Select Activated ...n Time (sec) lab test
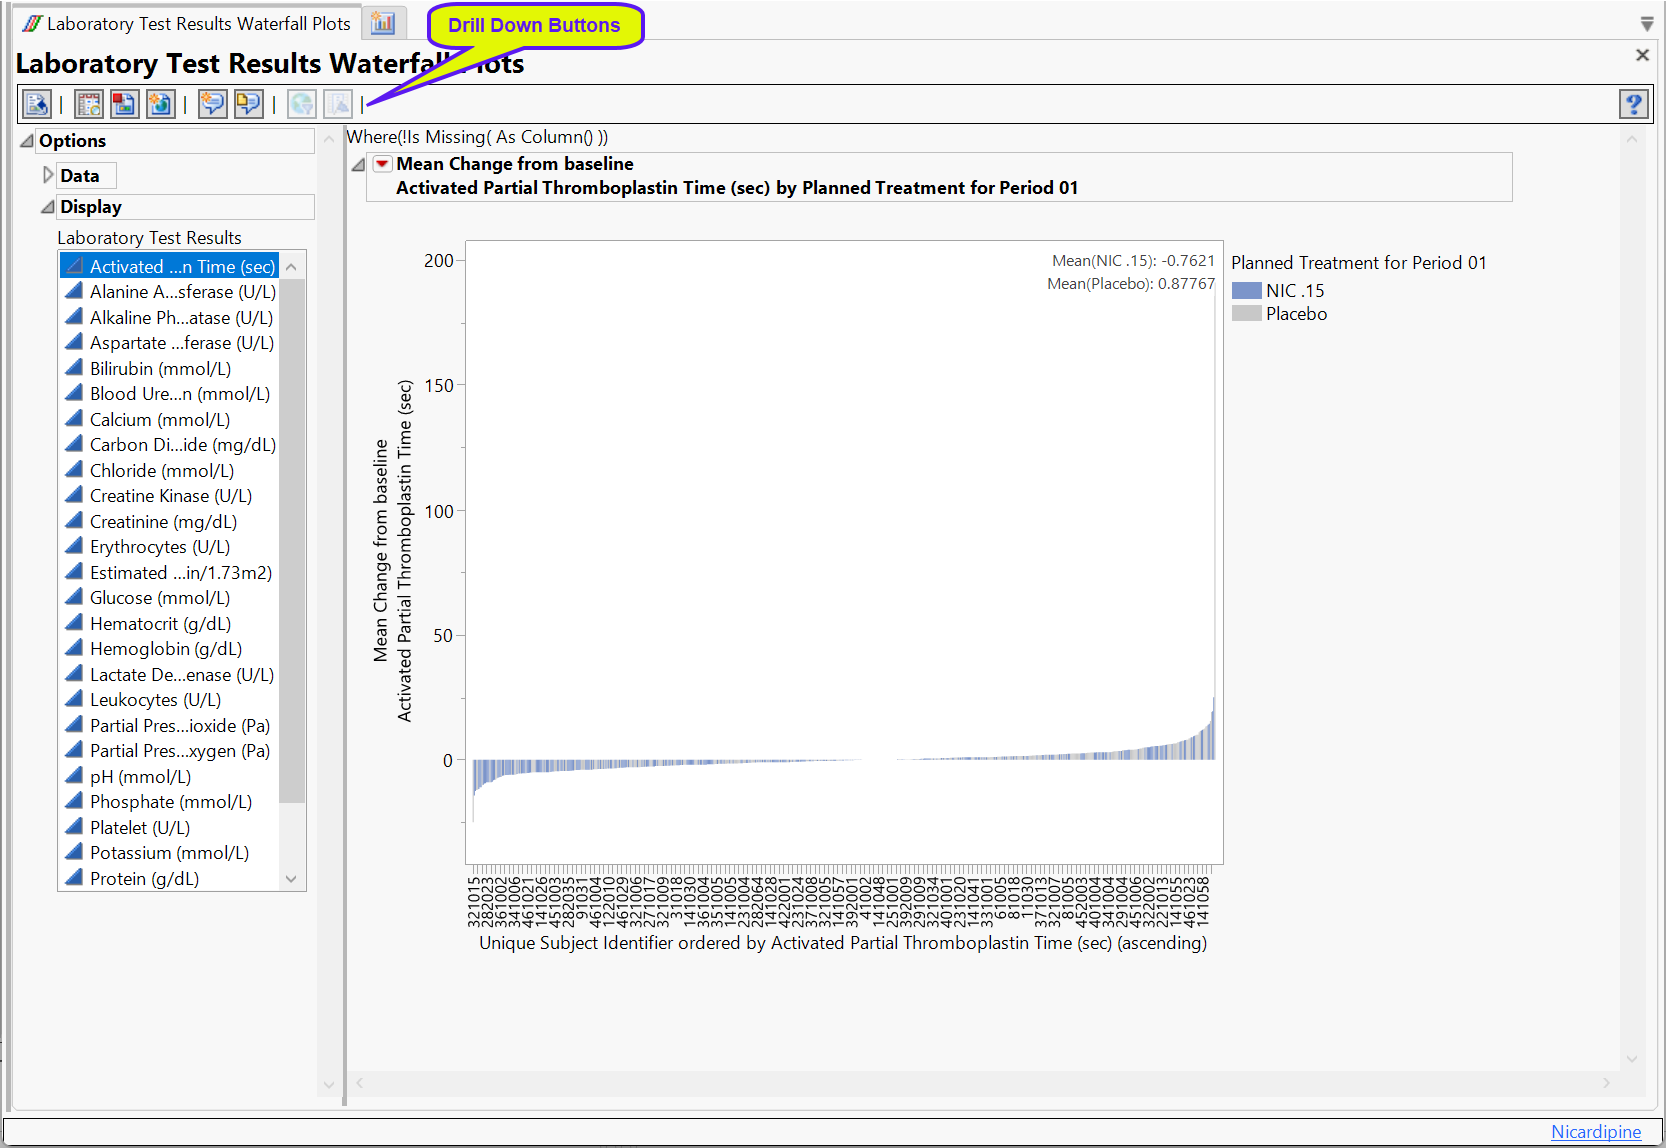1666x1148 pixels. 169,266
